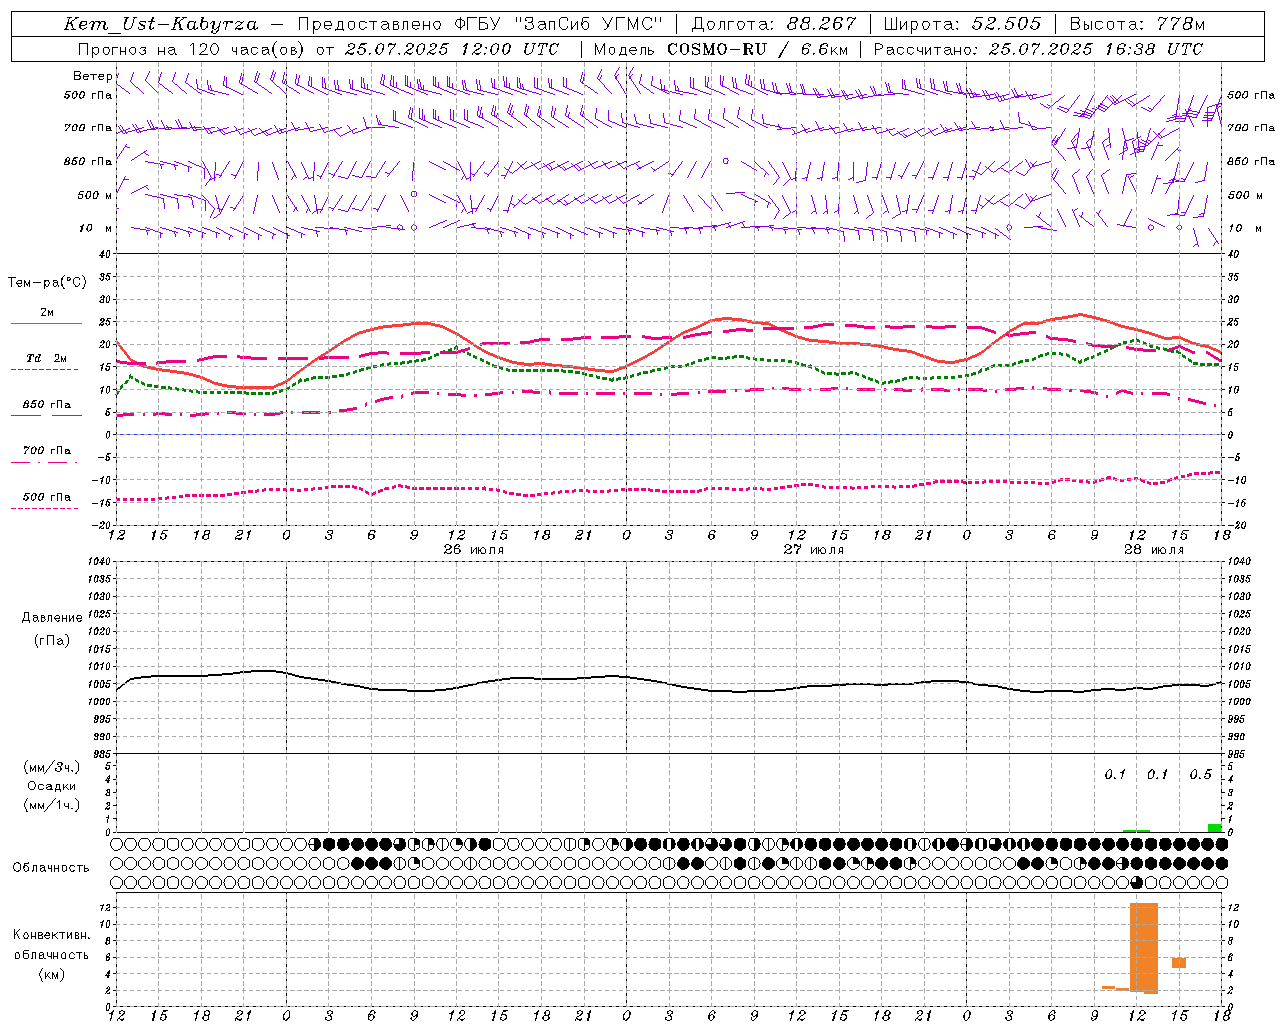Click the 700 гПа temperature legend label

(47, 451)
